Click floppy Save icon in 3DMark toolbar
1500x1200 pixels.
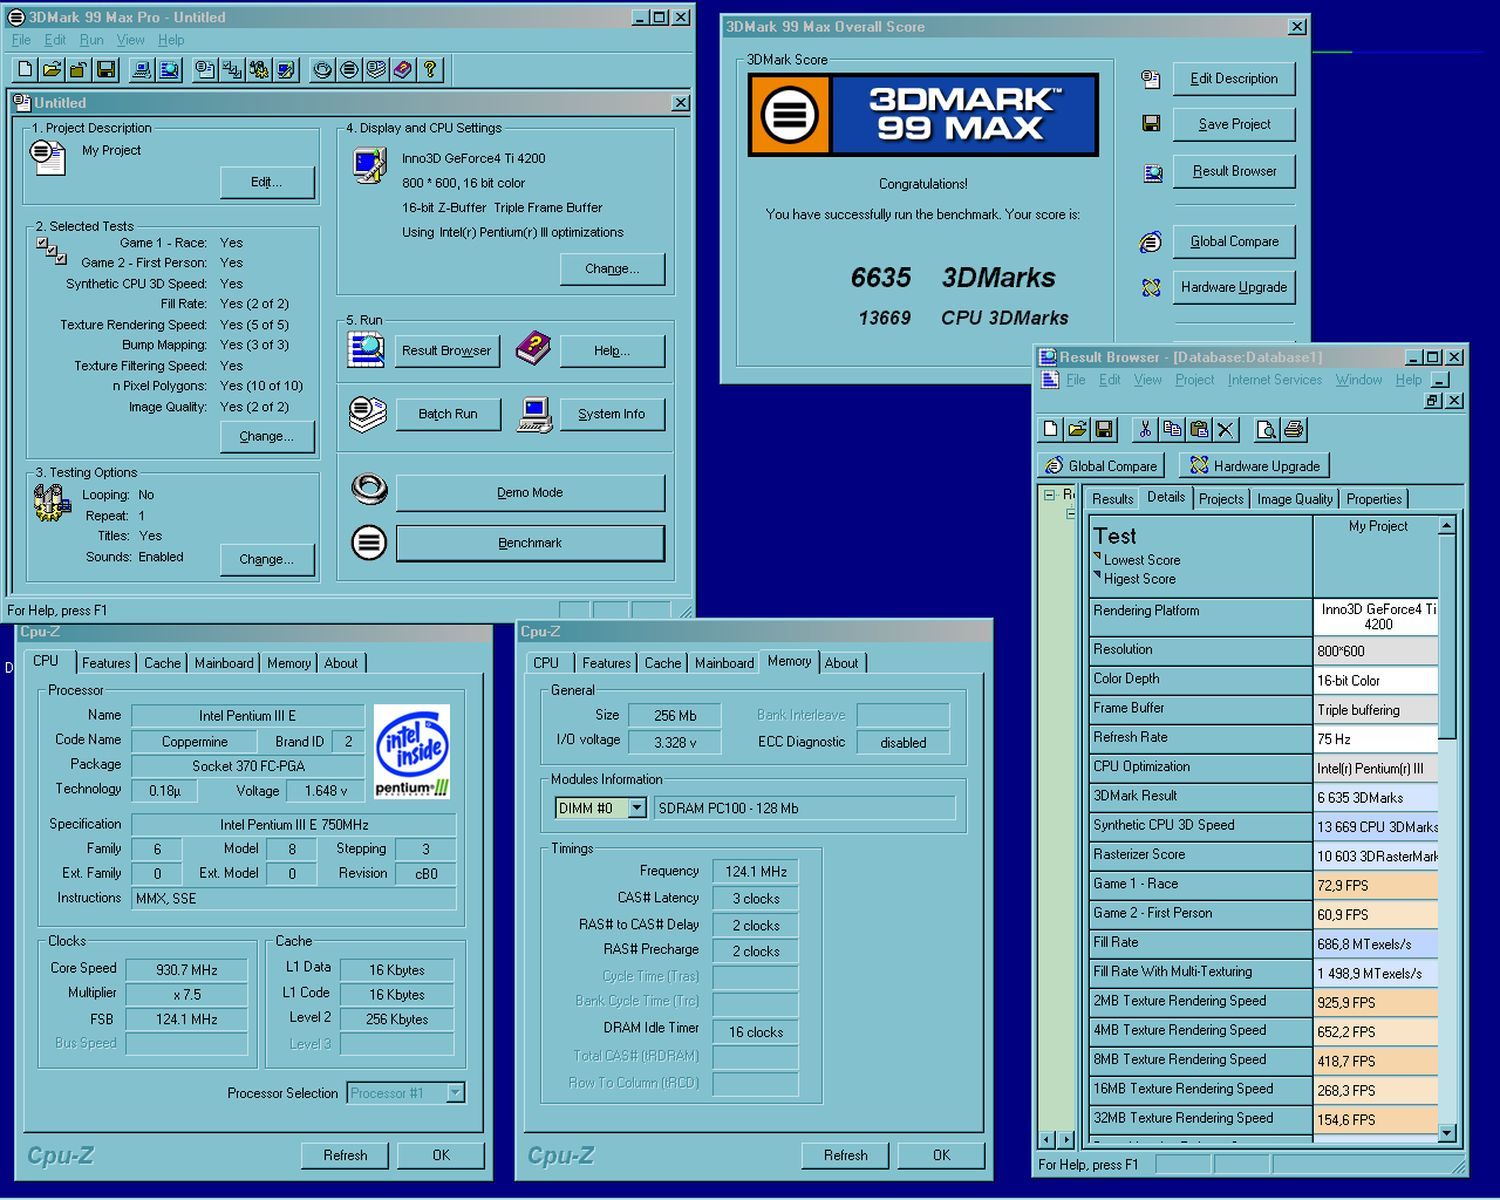tap(106, 70)
